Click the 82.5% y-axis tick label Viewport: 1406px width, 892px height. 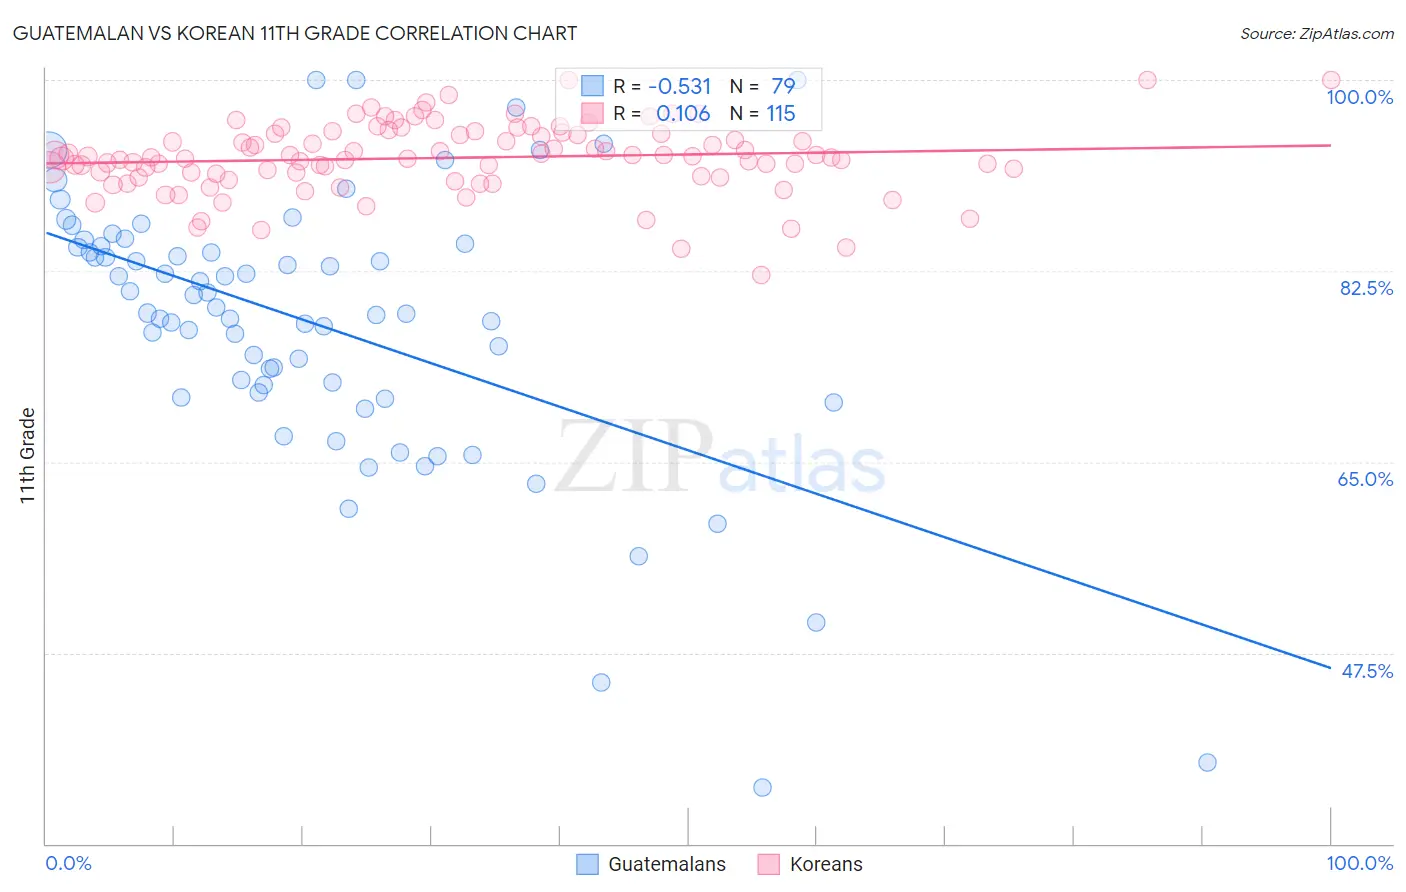tap(1366, 288)
